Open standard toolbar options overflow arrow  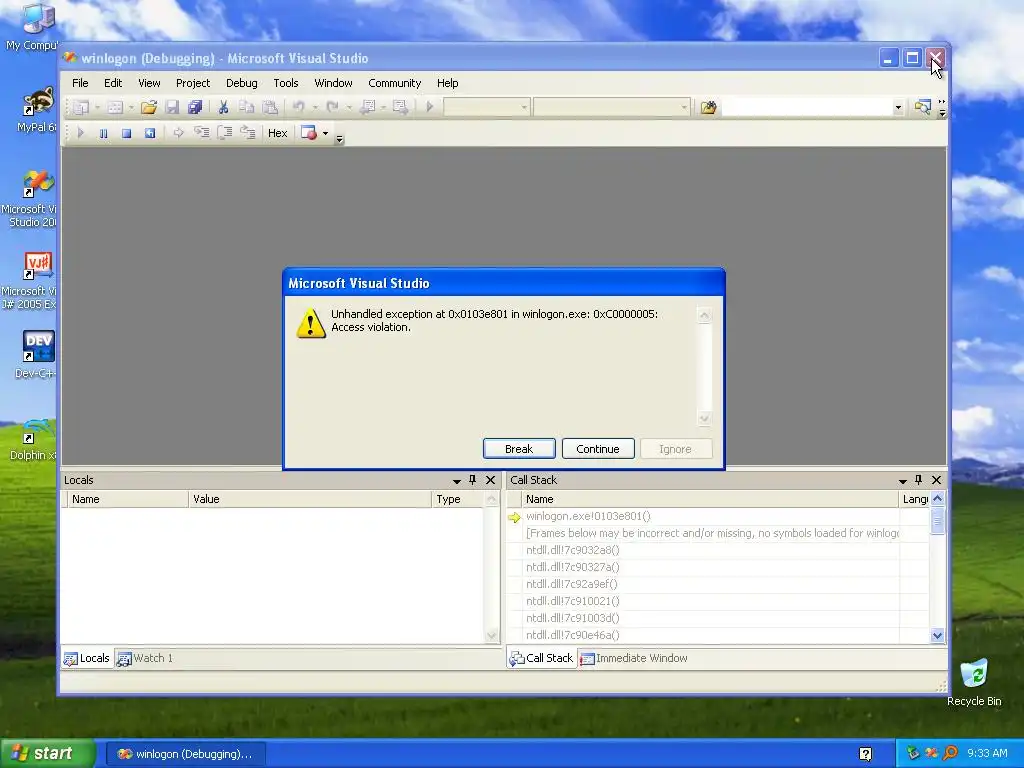(x=942, y=108)
